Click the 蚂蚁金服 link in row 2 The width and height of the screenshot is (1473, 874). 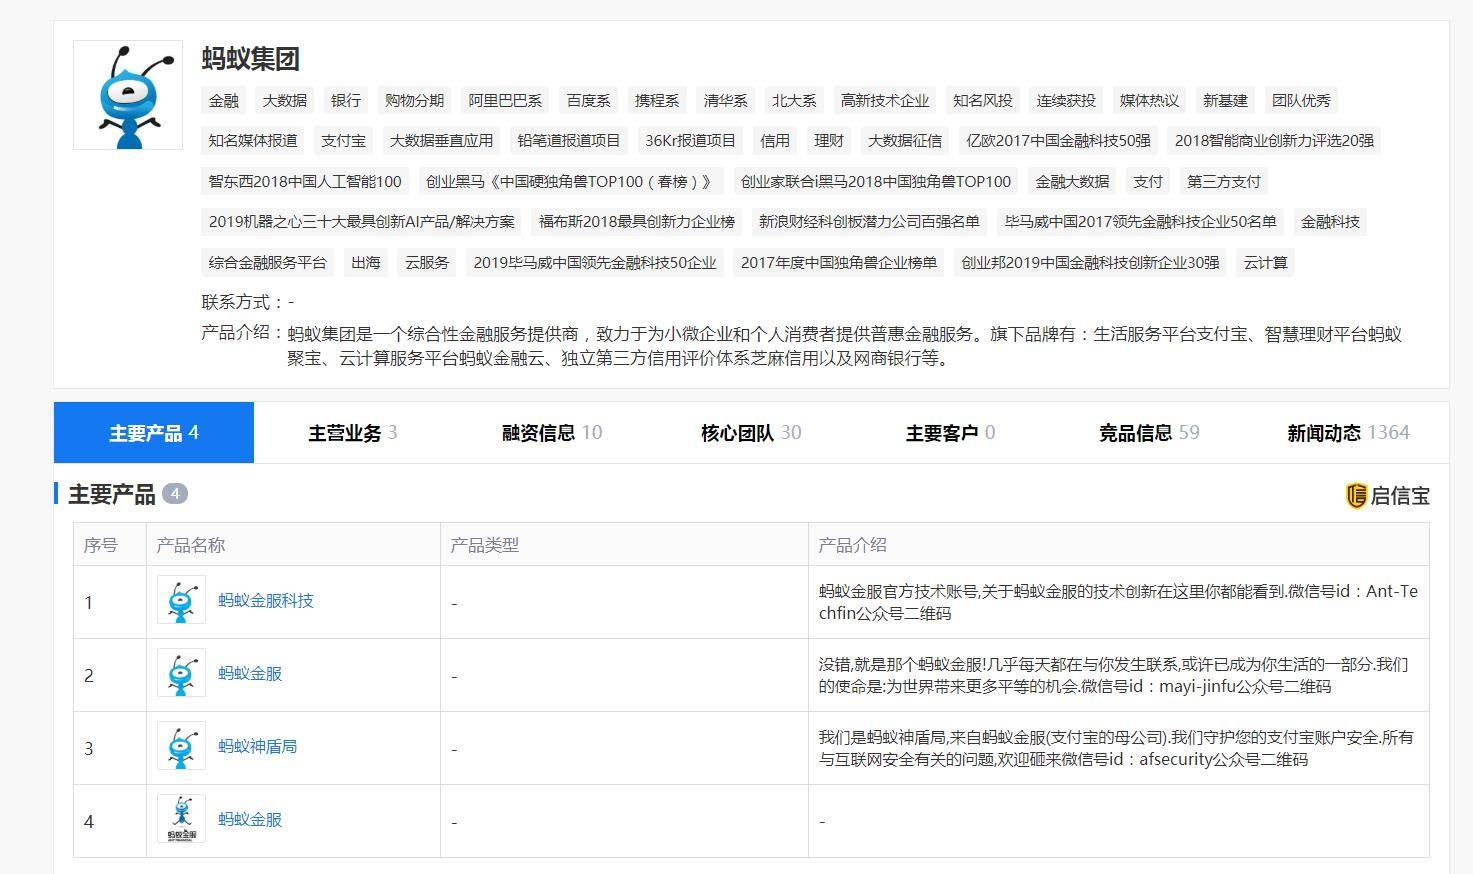tap(248, 674)
